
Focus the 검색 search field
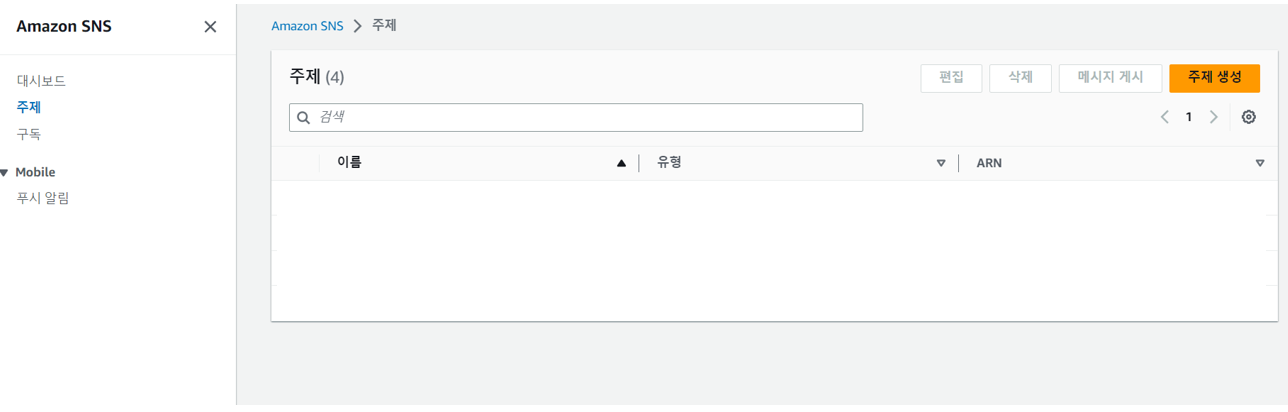tap(585, 118)
